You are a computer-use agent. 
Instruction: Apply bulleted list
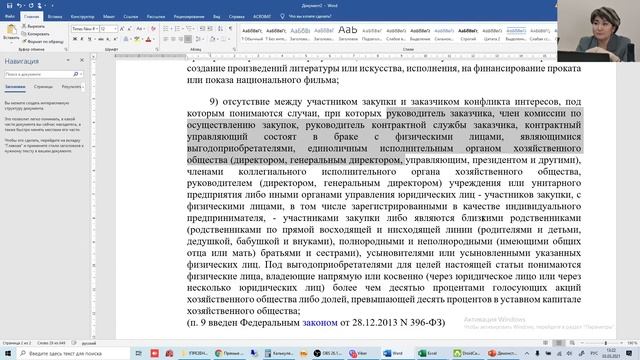[x=166, y=29]
